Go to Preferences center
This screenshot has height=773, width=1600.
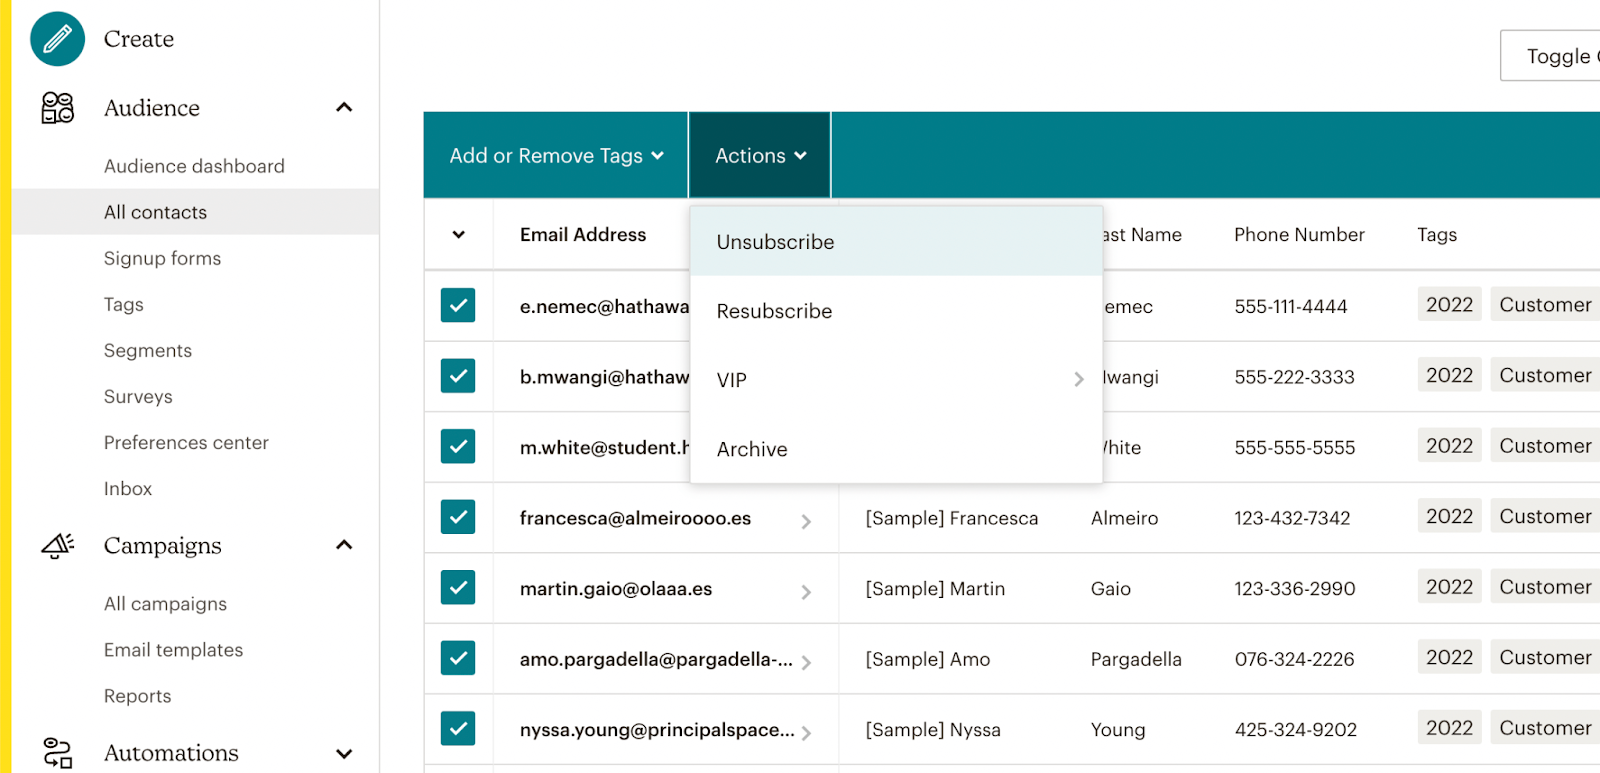pyautogui.click(x=186, y=442)
